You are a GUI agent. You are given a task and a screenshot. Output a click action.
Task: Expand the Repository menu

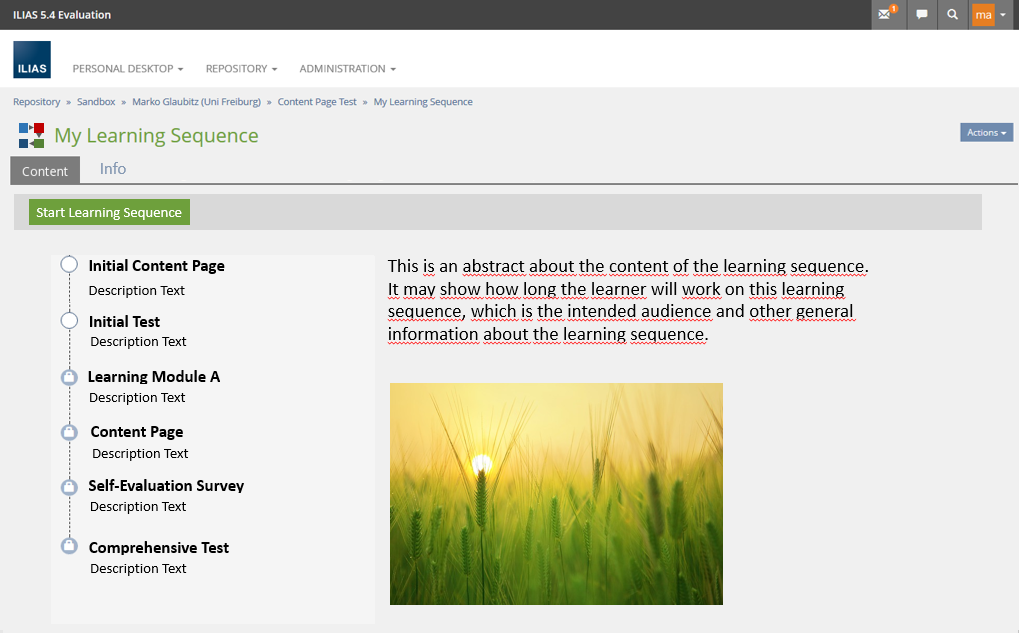click(241, 69)
